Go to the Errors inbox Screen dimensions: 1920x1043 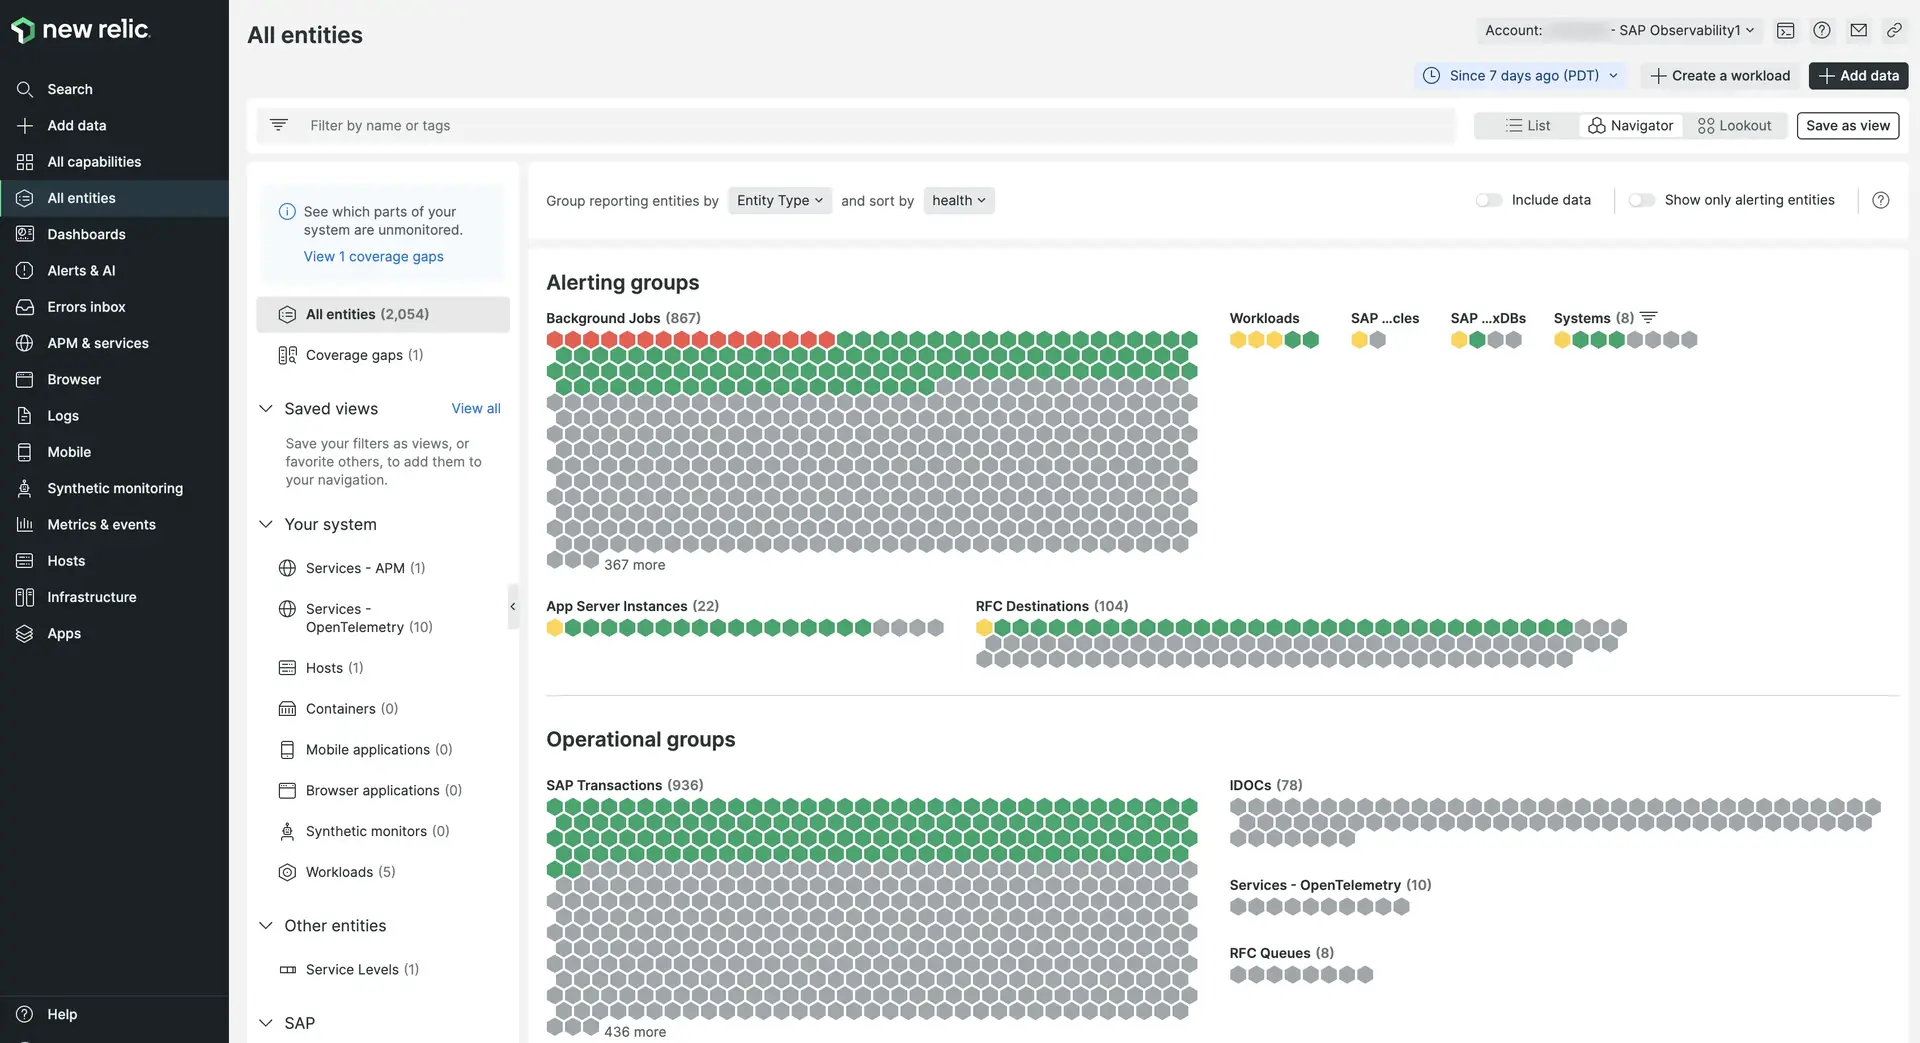click(x=86, y=306)
